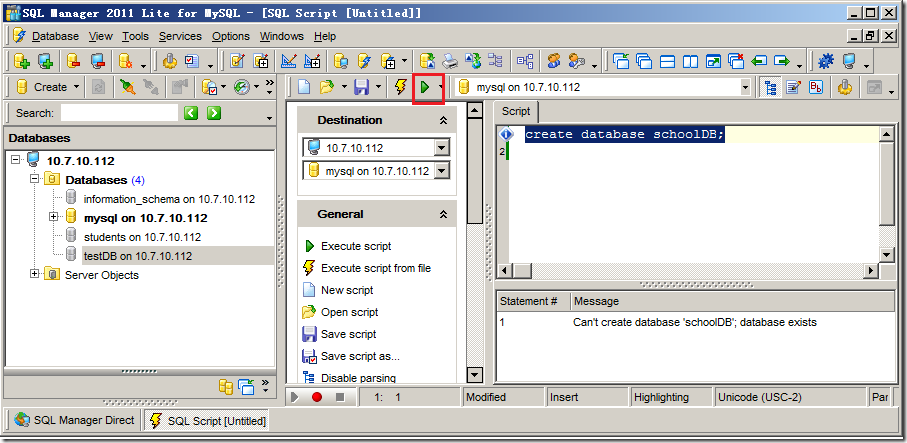Screen dimensions: 907x443
Task: Toggle the script notepad pencil button
Action: [793, 87]
